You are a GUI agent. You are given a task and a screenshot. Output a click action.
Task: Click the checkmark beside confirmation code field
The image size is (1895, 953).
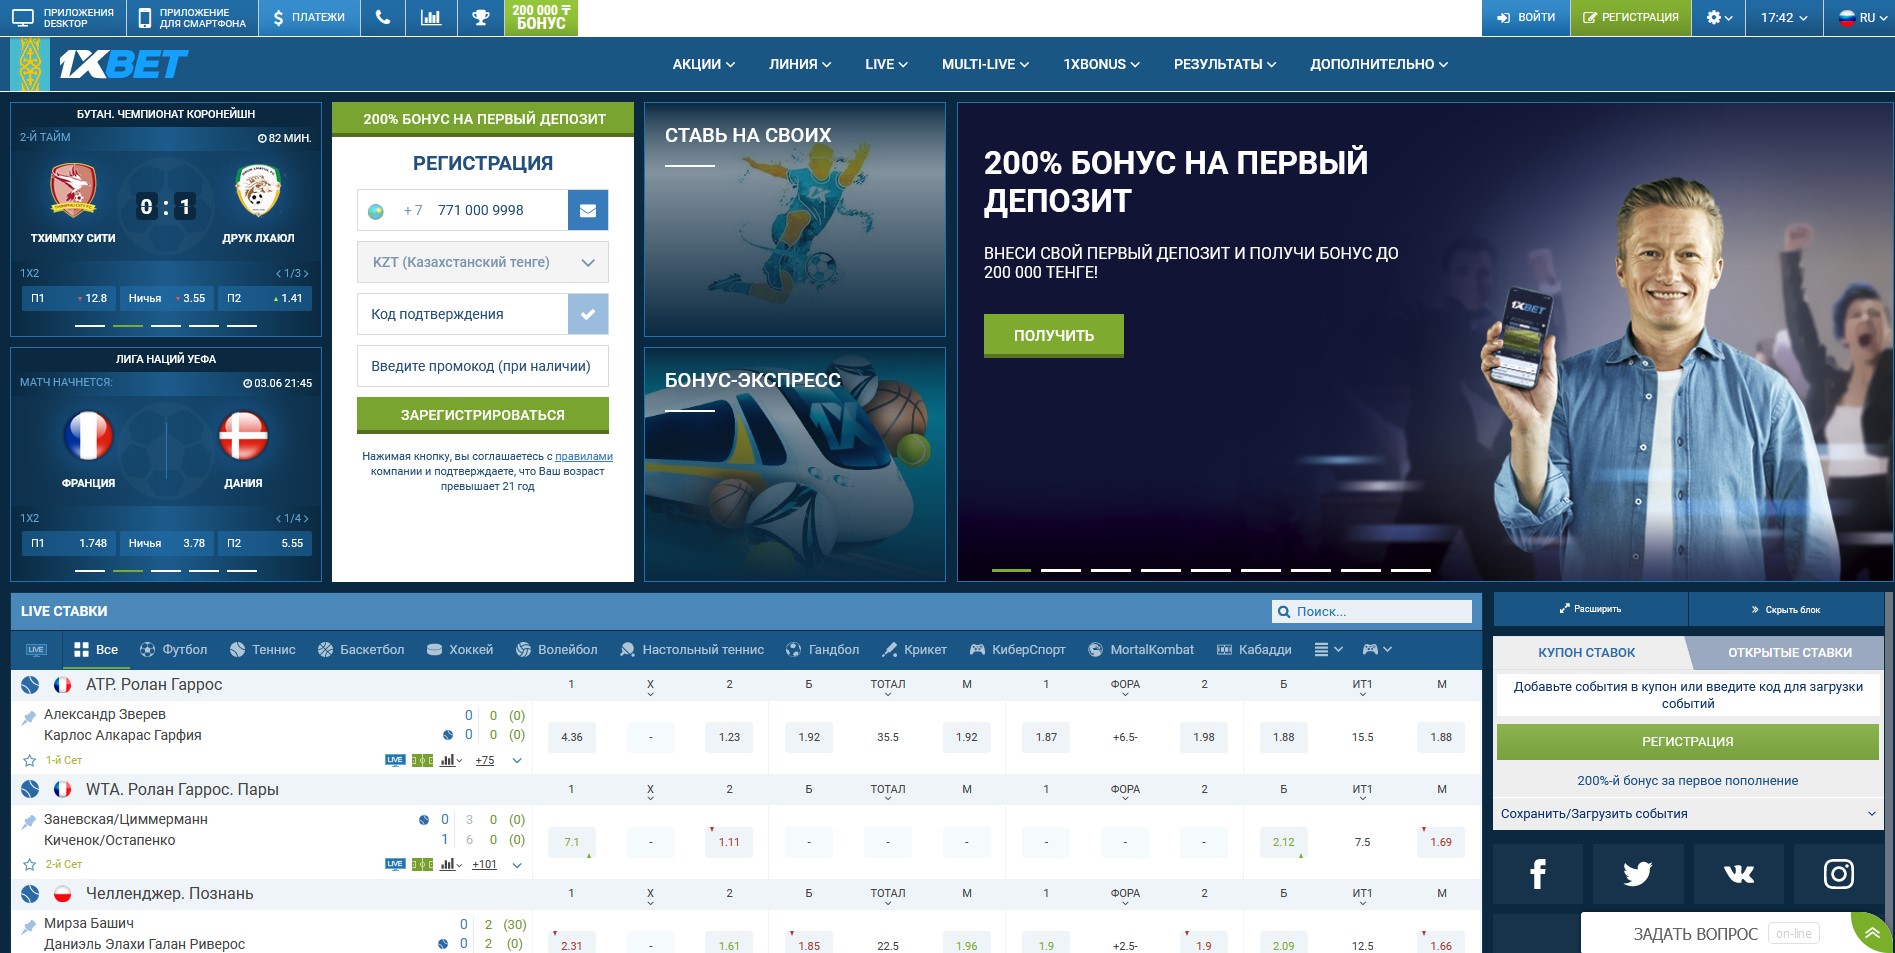588,314
